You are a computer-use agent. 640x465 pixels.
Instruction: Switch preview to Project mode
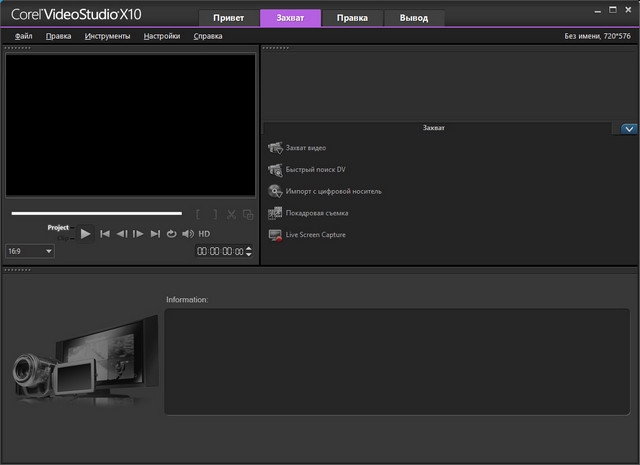click(x=58, y=228)
